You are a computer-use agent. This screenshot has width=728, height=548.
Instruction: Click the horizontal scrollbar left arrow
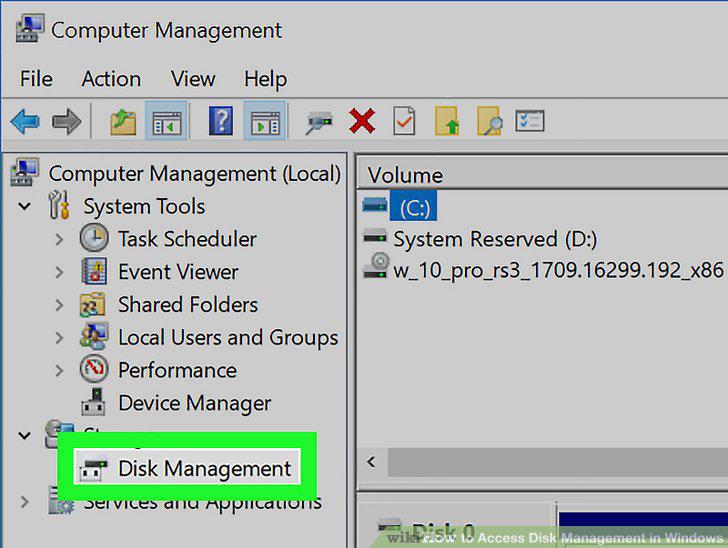pyautogui.click(x=371, y=462)
